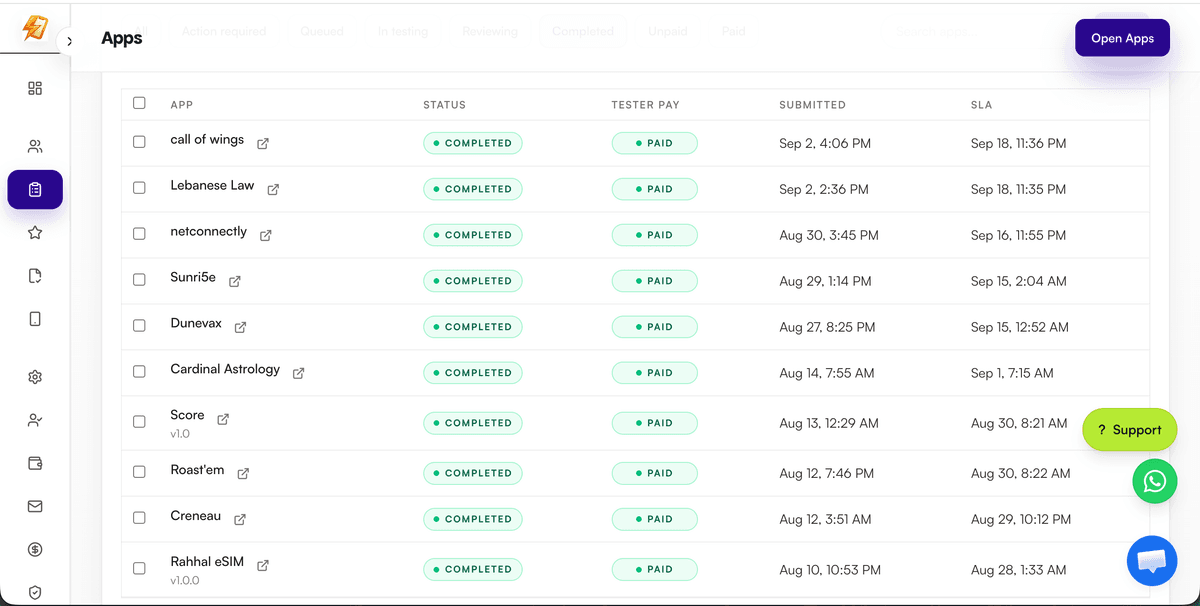Open external link for Lebanese Law
The image size is (1200, 606).
273,189
